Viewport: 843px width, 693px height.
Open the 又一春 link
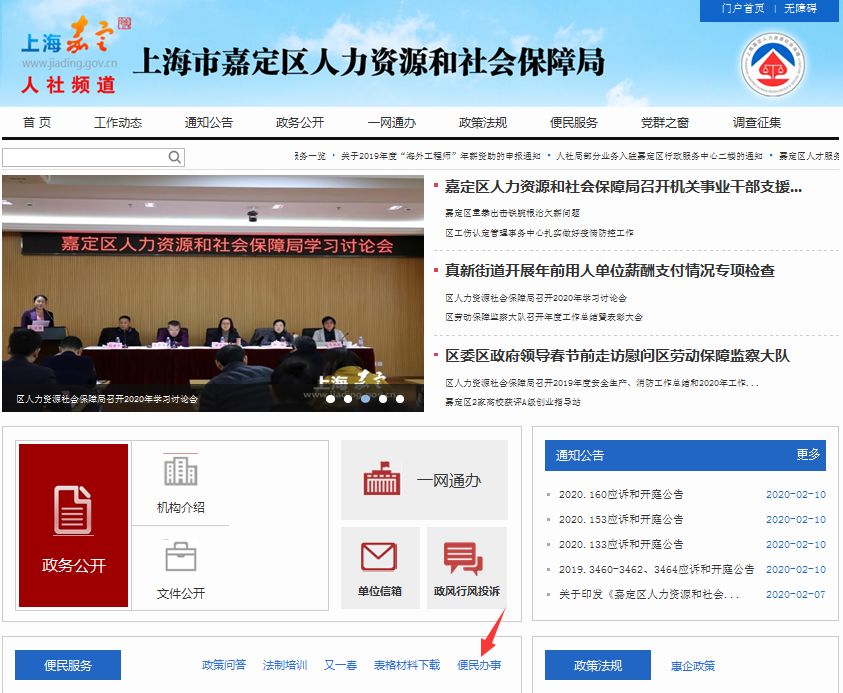click(340, 665)
